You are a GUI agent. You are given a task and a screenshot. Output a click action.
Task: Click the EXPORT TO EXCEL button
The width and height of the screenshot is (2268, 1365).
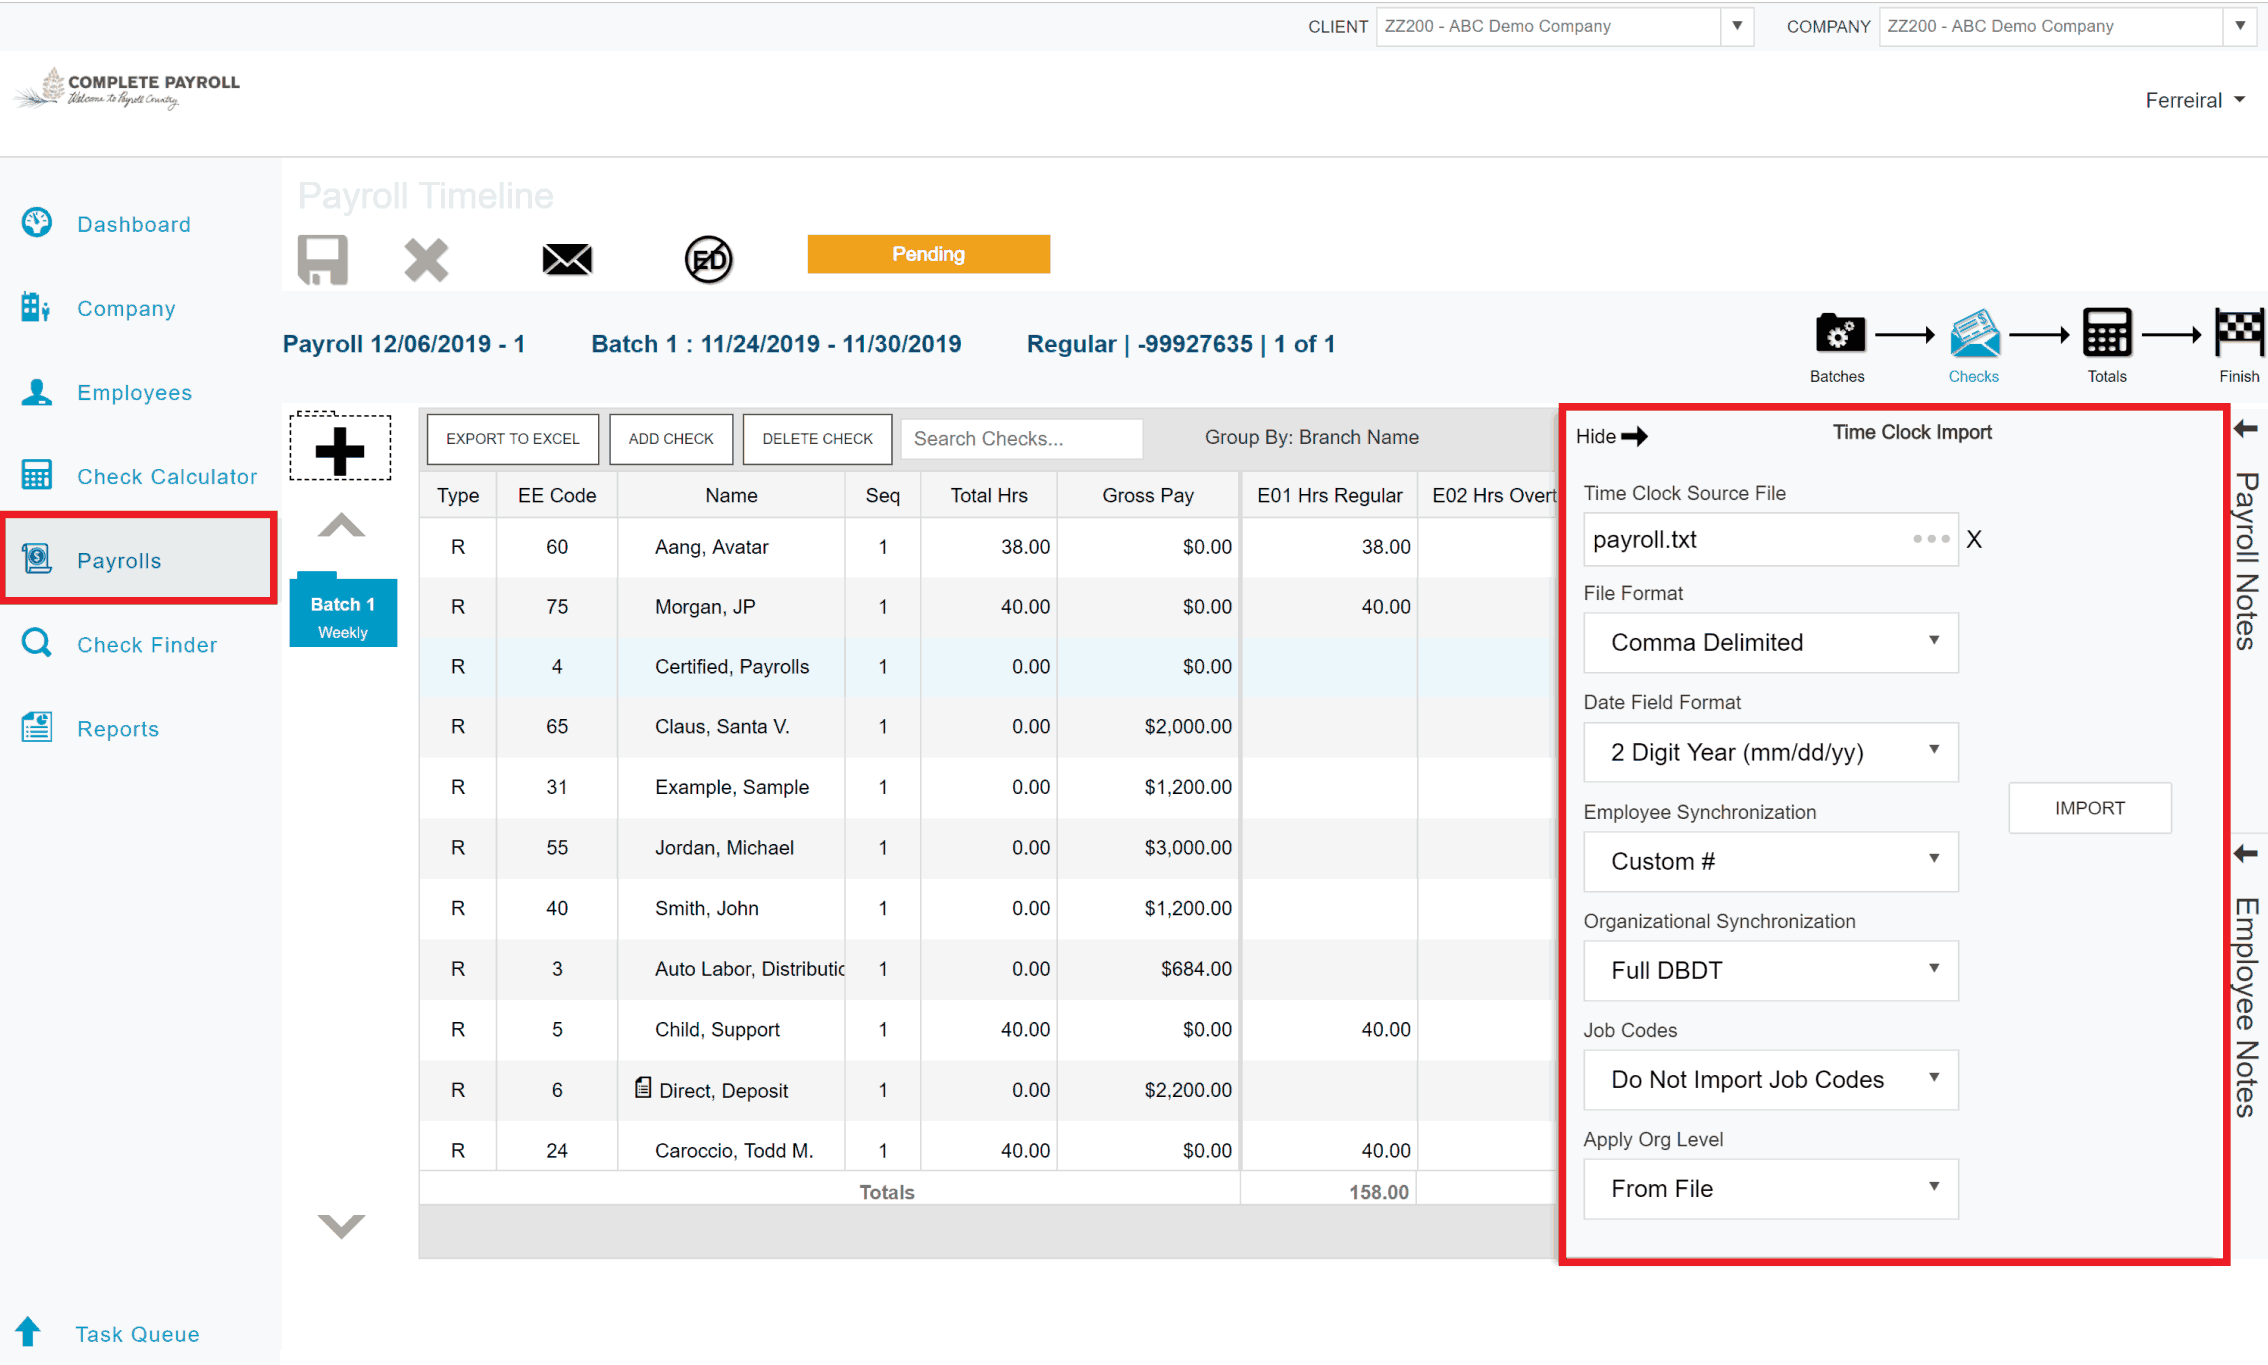pyautogui.click(x=512, y=439)
